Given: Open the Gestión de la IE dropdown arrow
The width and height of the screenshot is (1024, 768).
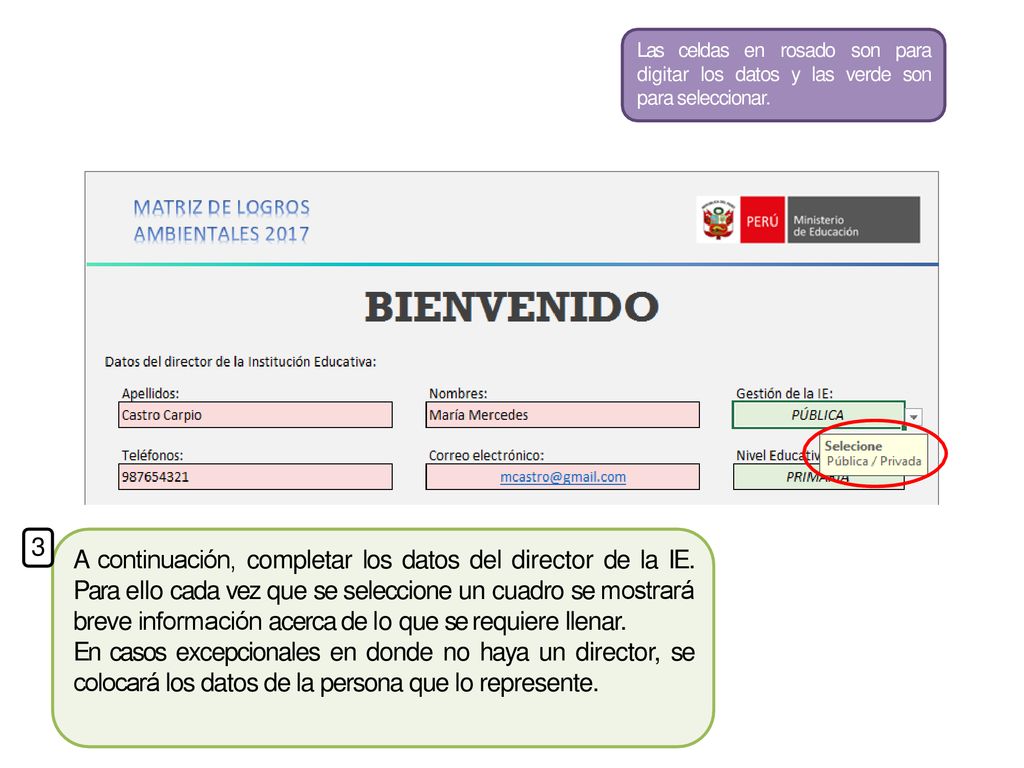Looking at the screenshot, I should pos(914,416).
